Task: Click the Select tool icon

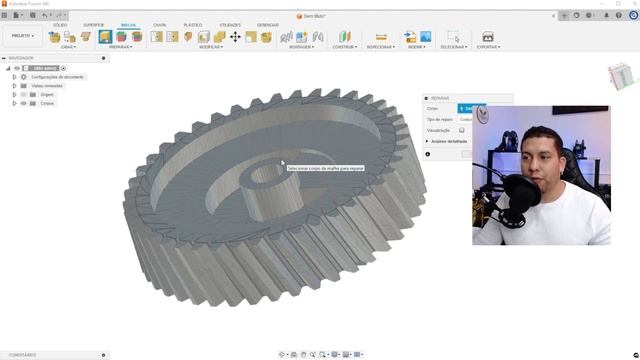Action: (x=453, y=37)
